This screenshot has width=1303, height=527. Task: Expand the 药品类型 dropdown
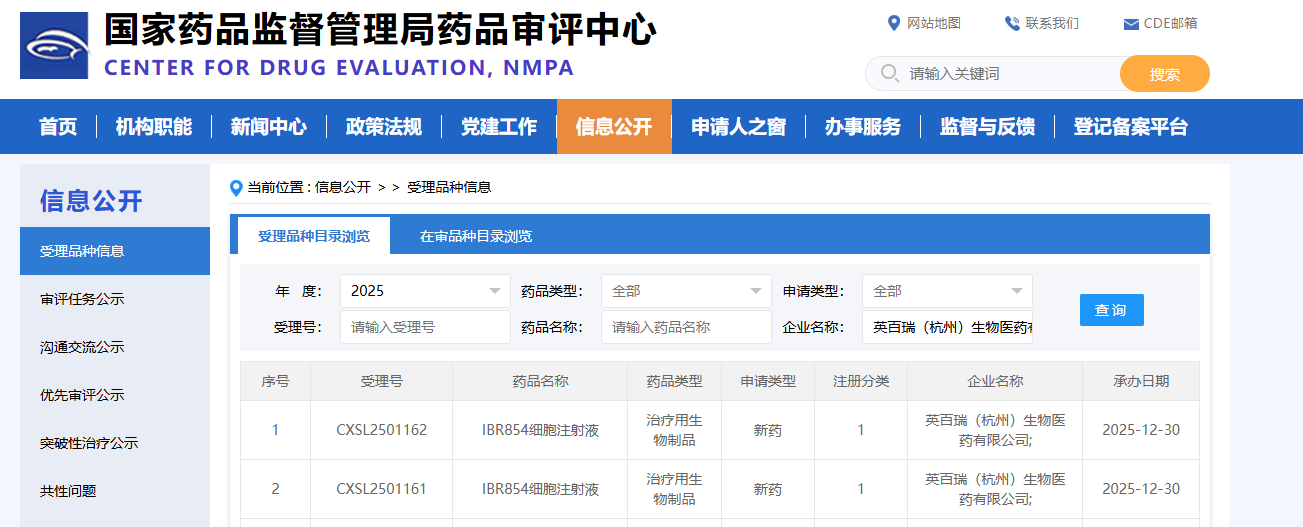[x=686, y=291]
